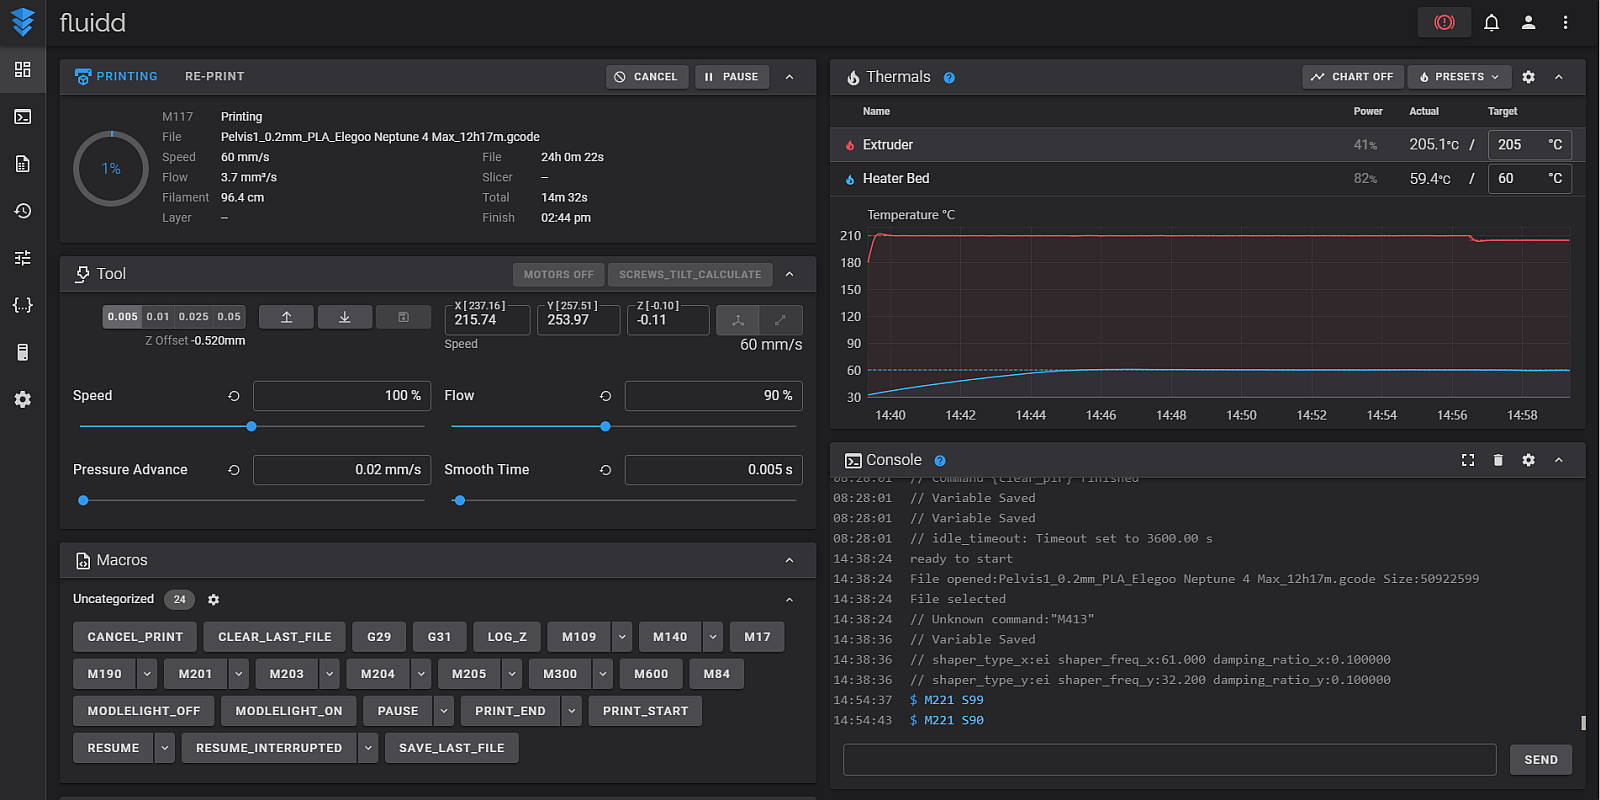Reset the Flow value to default
The width and height of the screenshot is (1600, 800).
pyautogui.click(x=605, y=396)
